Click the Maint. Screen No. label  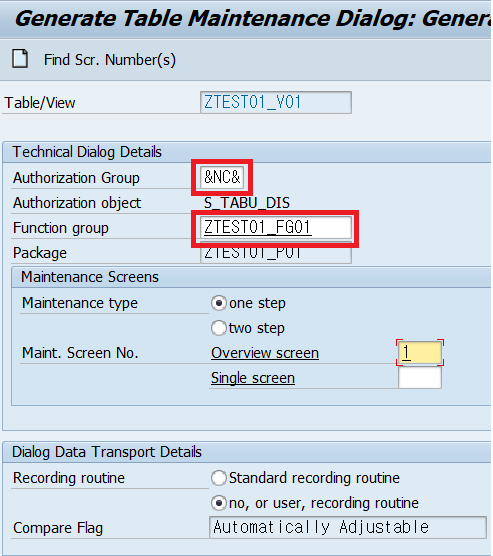(80, 353)
